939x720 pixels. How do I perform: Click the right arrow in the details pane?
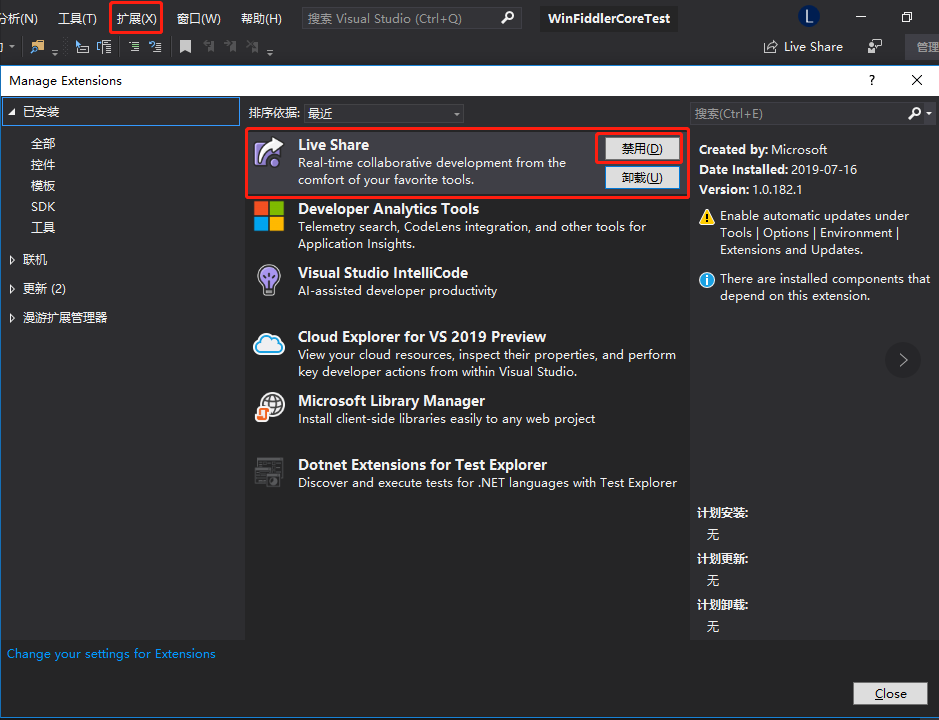click(x=902, y=360)
